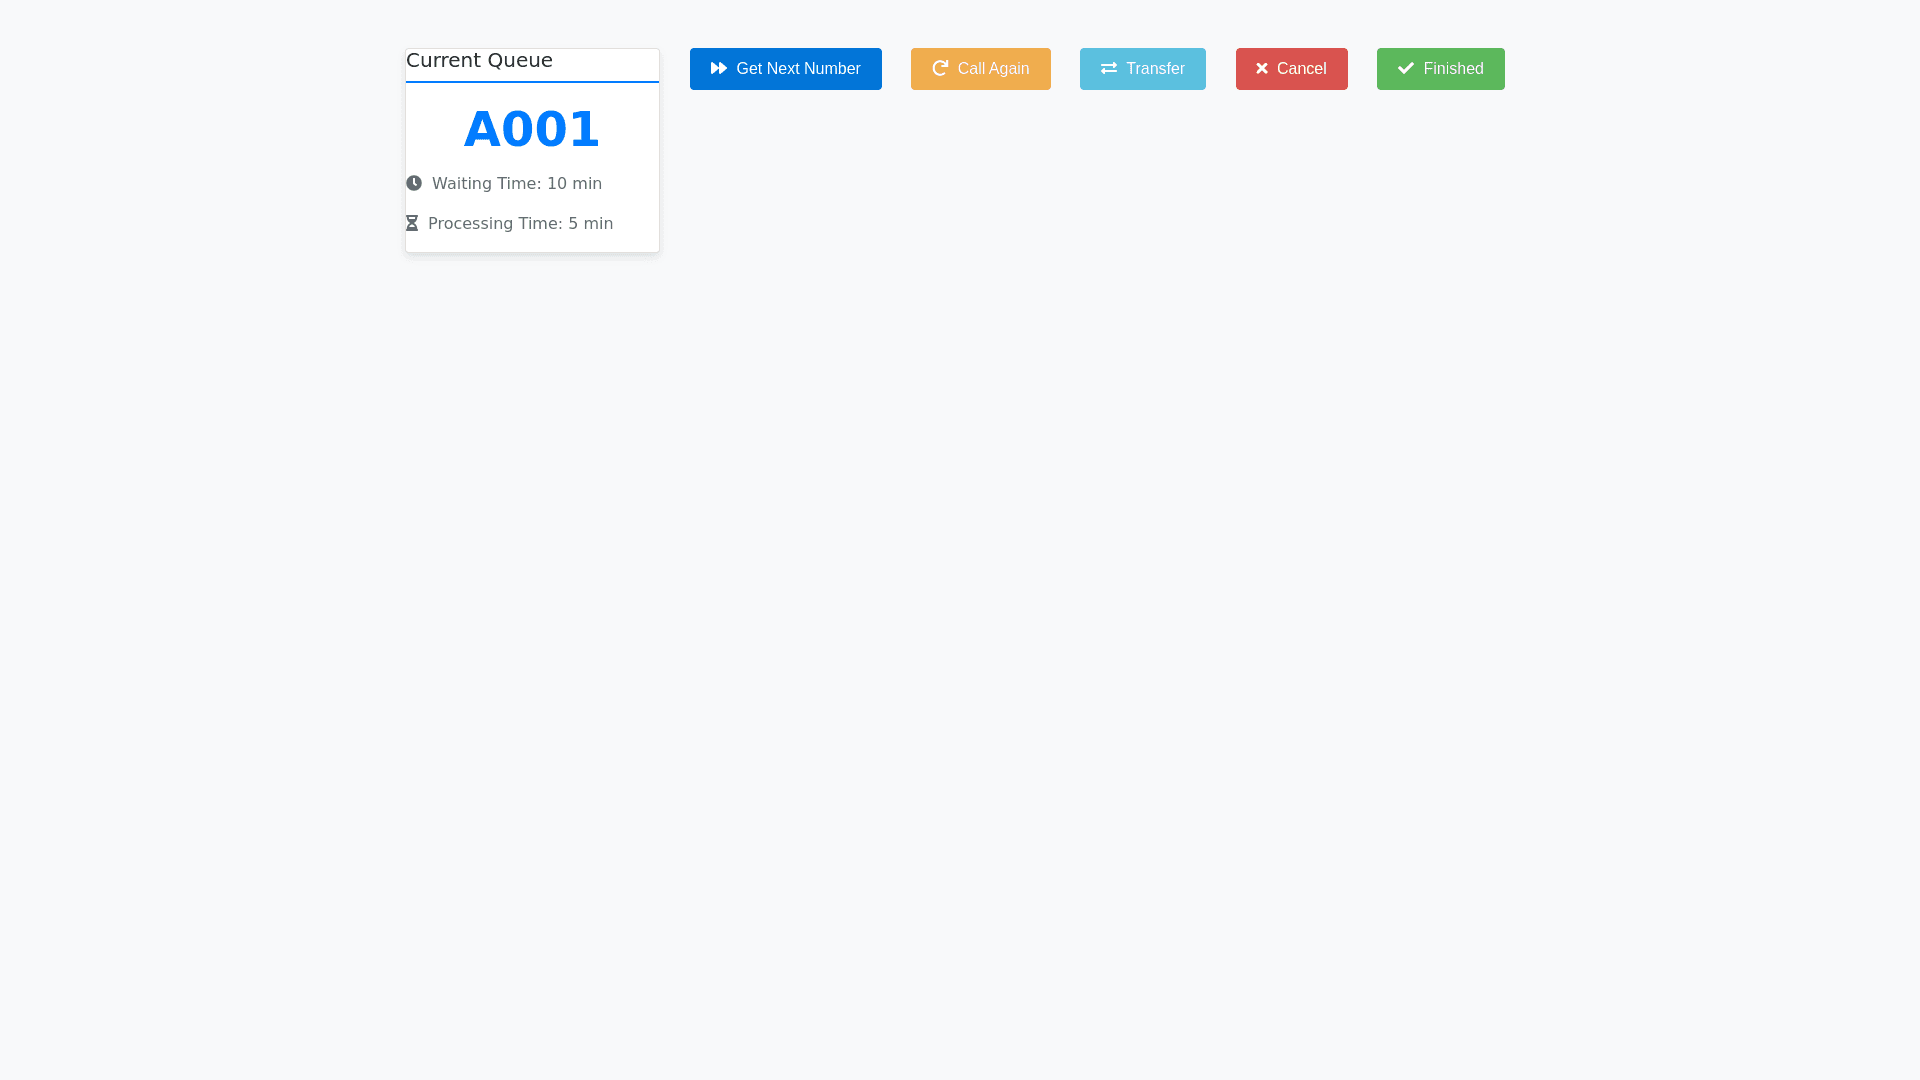Click the hourglass icon beside Processing Time

(x=412, y=224)
